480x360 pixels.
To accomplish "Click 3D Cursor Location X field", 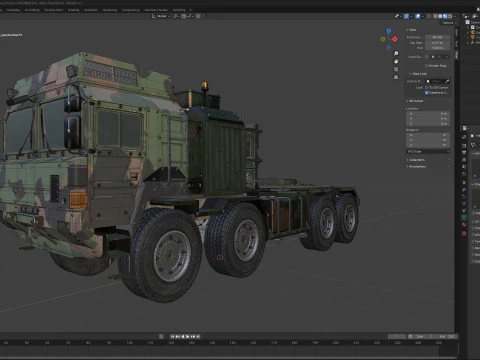I will tap(428, 114).
